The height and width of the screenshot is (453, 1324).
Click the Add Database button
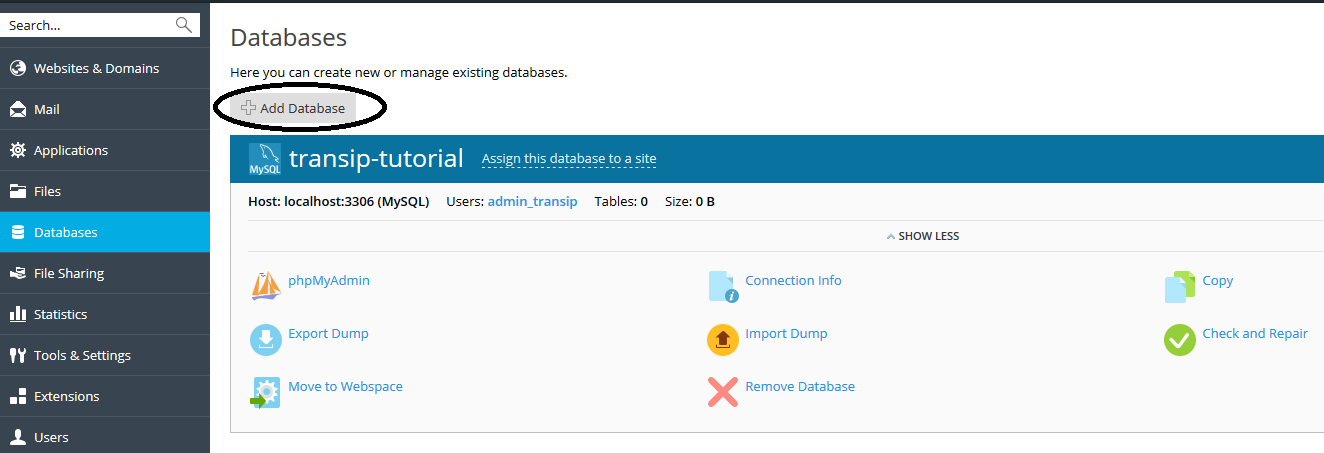point(293,108)
